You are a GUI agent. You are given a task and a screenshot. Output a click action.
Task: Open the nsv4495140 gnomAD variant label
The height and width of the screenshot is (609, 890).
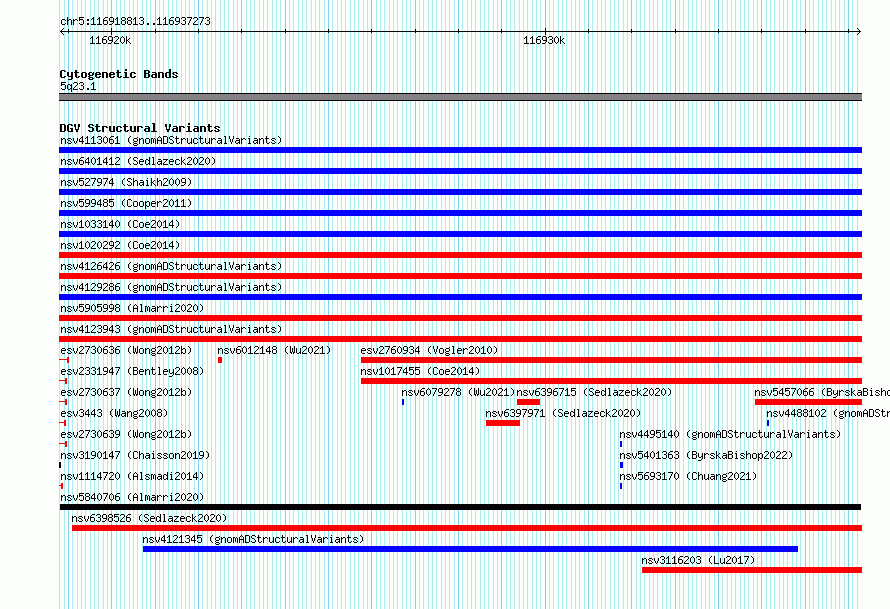[x=730, y=434]
